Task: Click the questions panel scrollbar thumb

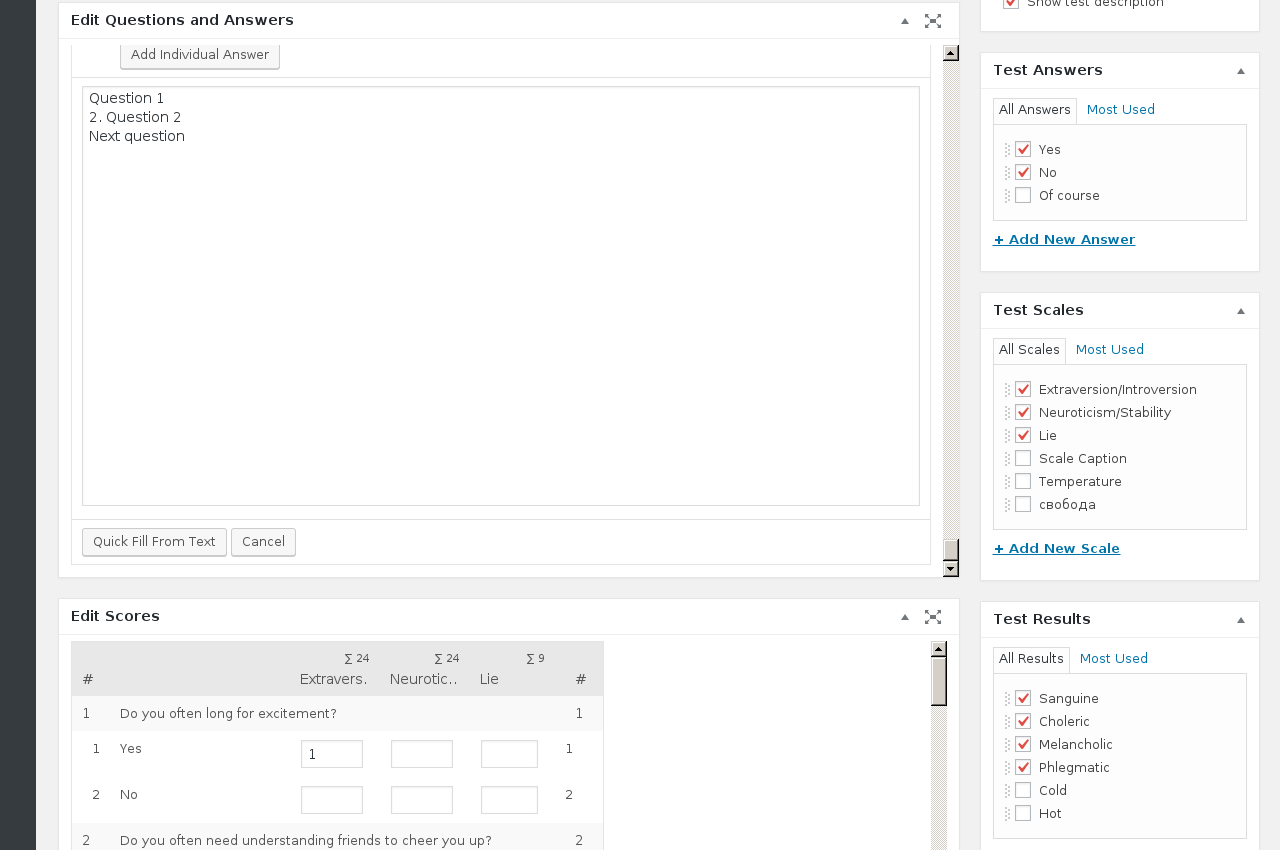Action: tap(951, 550)
